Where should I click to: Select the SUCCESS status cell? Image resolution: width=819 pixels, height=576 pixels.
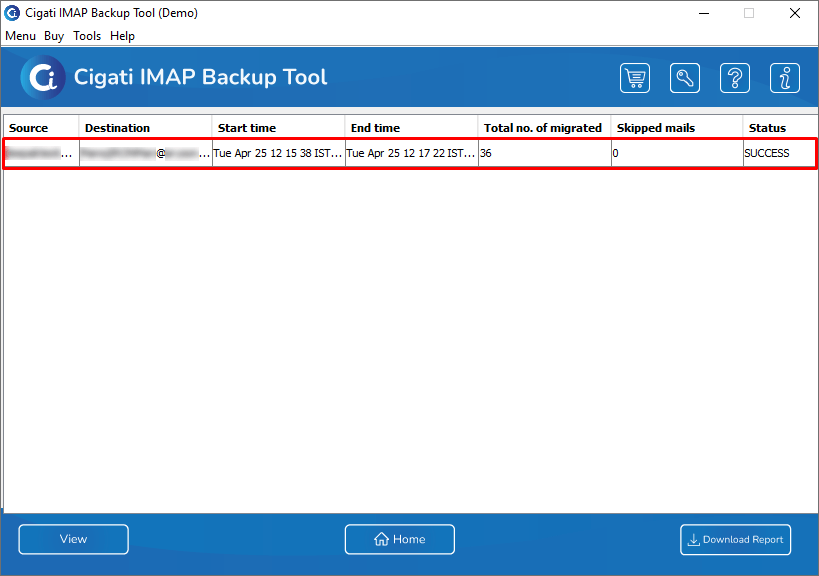[x=779, y=154]
